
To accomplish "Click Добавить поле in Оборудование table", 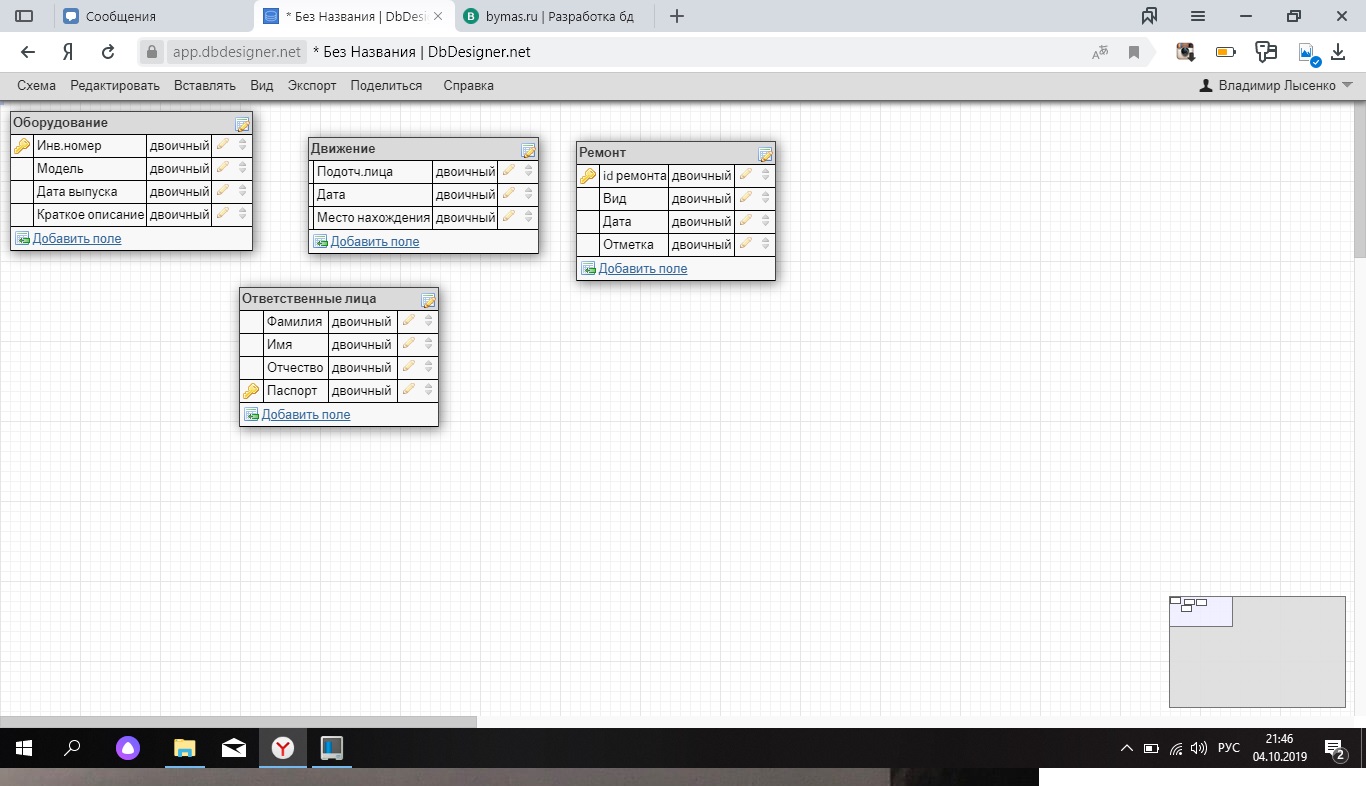I will pos(77,239).
